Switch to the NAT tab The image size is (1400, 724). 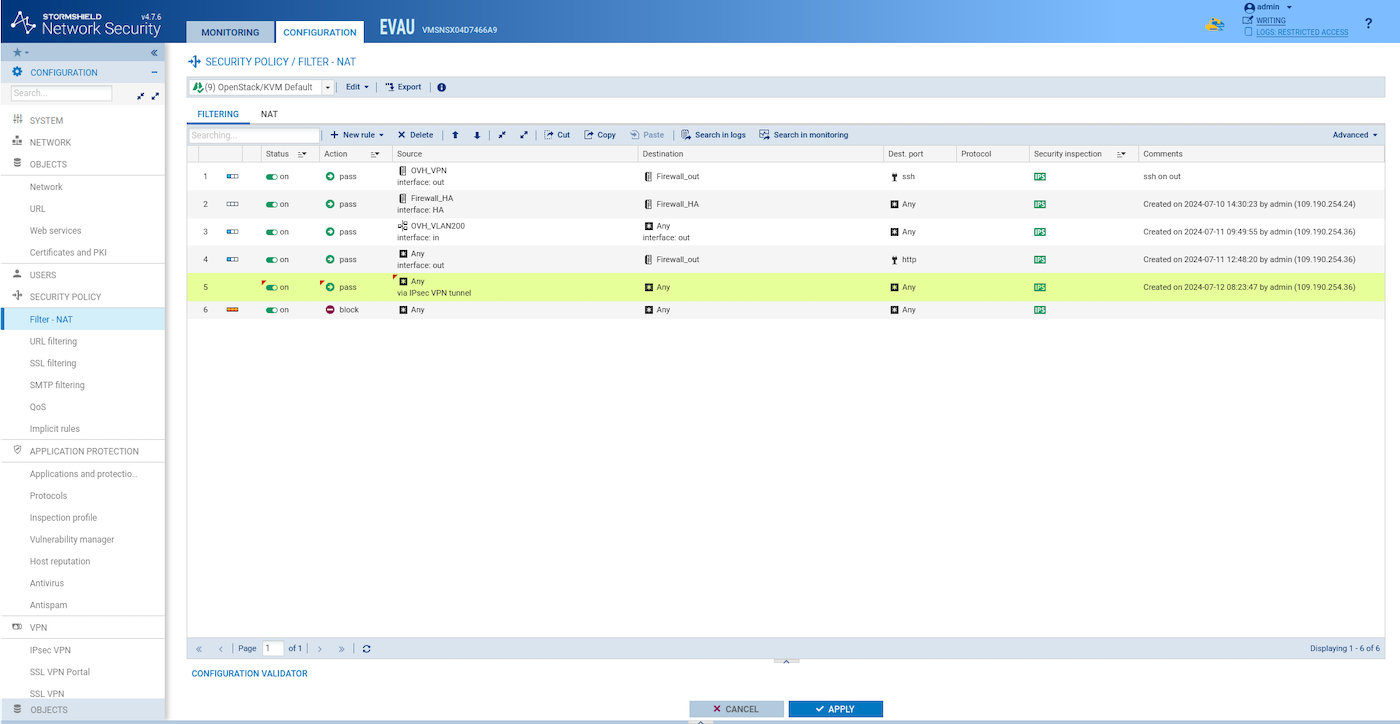click(x=269, y=114)
